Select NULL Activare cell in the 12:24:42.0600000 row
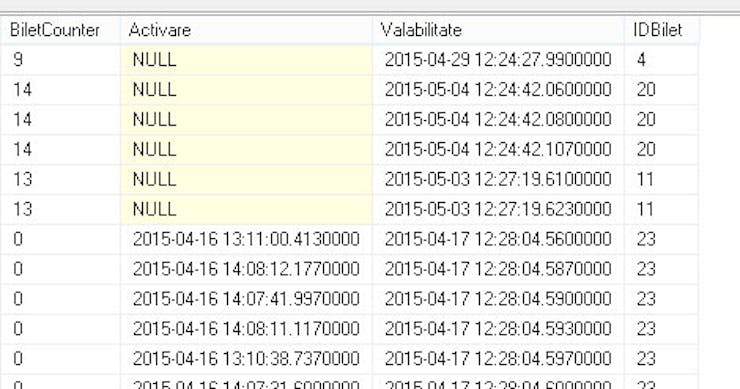This screenshot has height=389, width=740. pos(246,90)
